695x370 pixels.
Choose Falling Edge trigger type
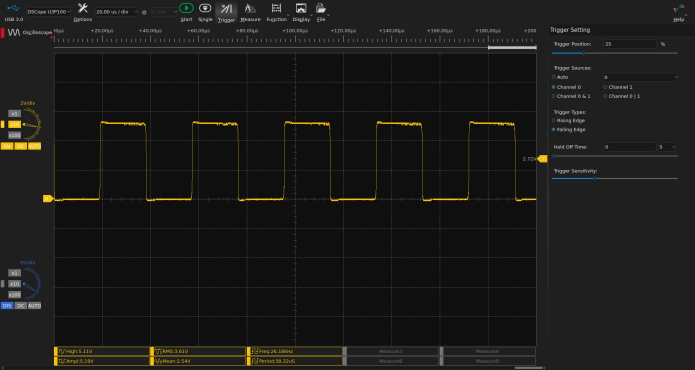tap(553, 129)
